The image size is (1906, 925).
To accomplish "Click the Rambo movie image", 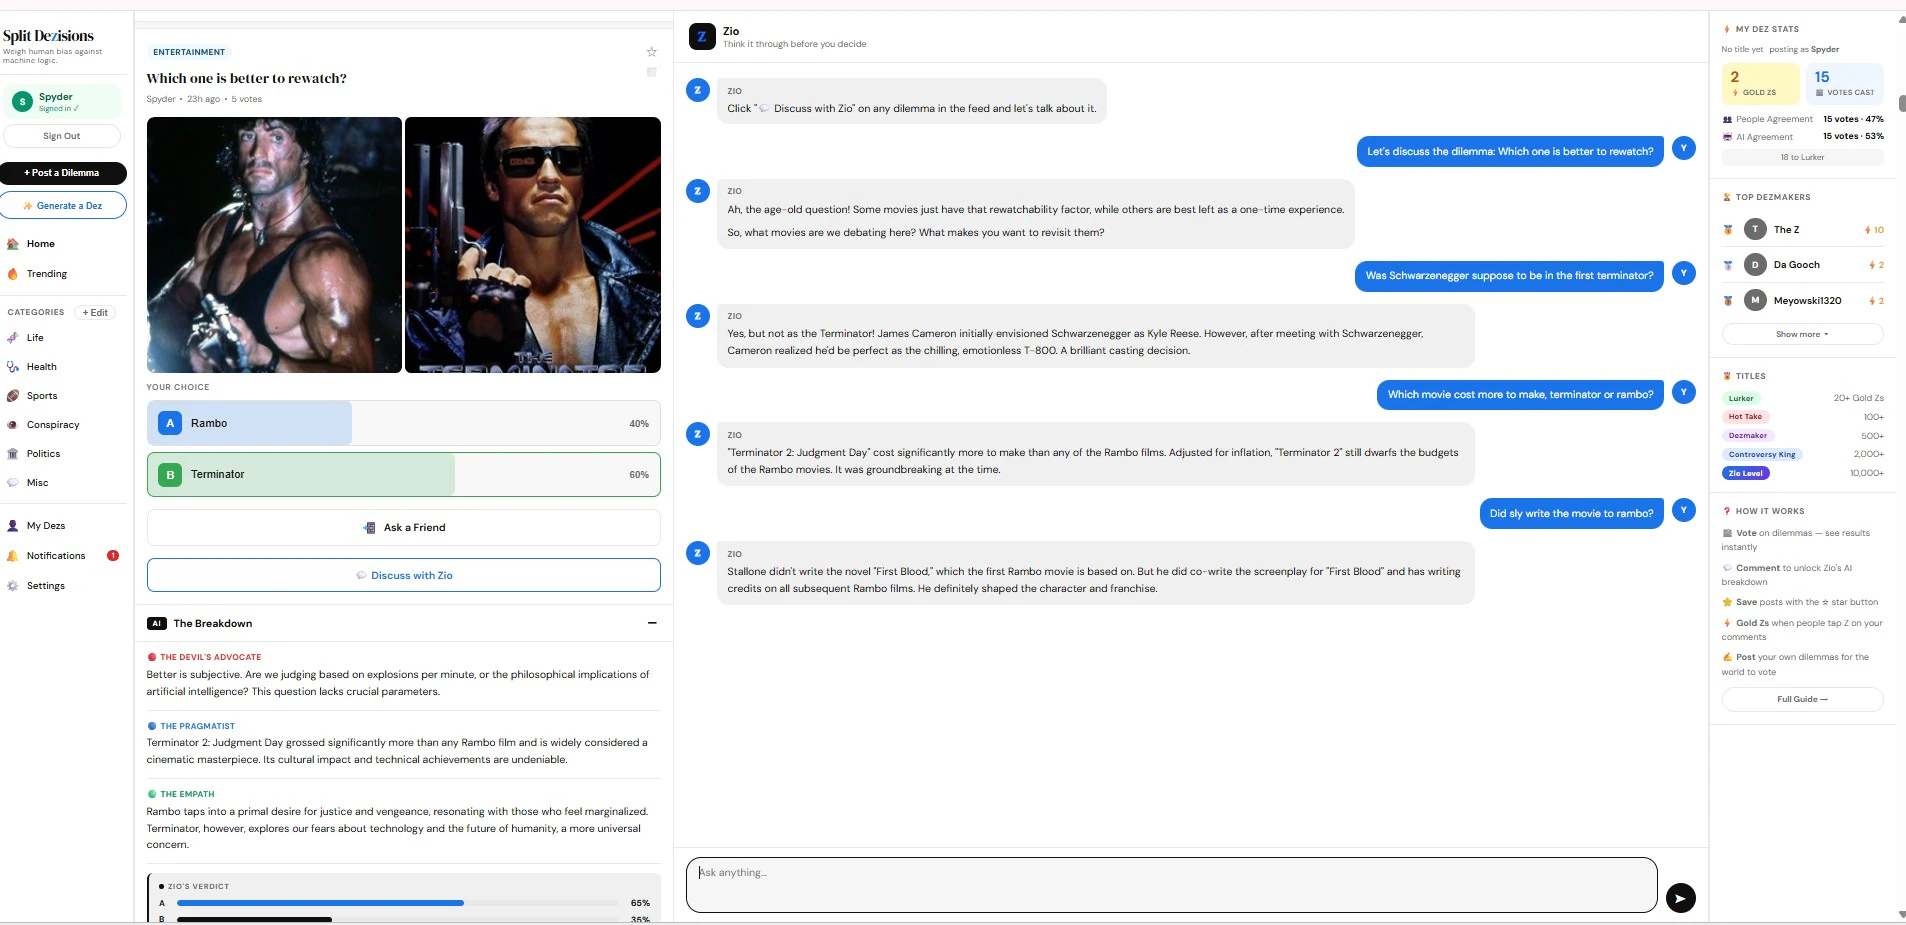I will (274, 245).
